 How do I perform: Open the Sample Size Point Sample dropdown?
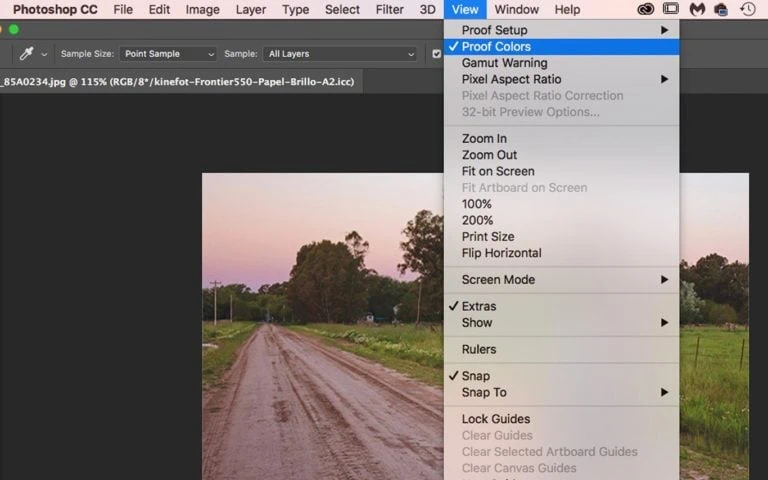tap(168, 54)
